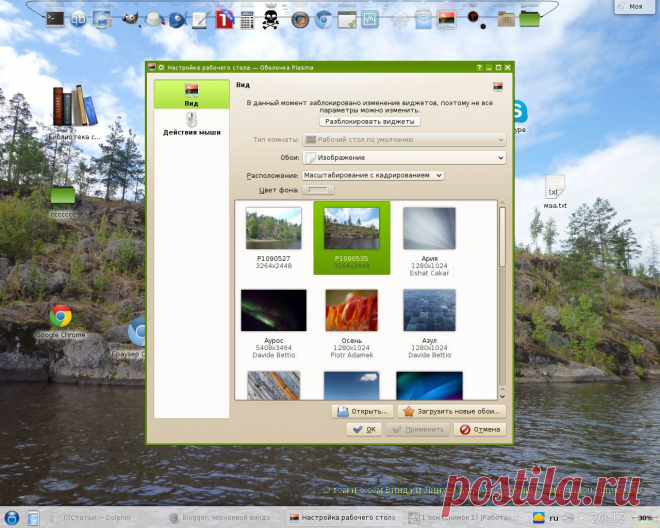Switch to Действия мыши section
Viewport: 660px width, 528px height.
click(190, 125)
